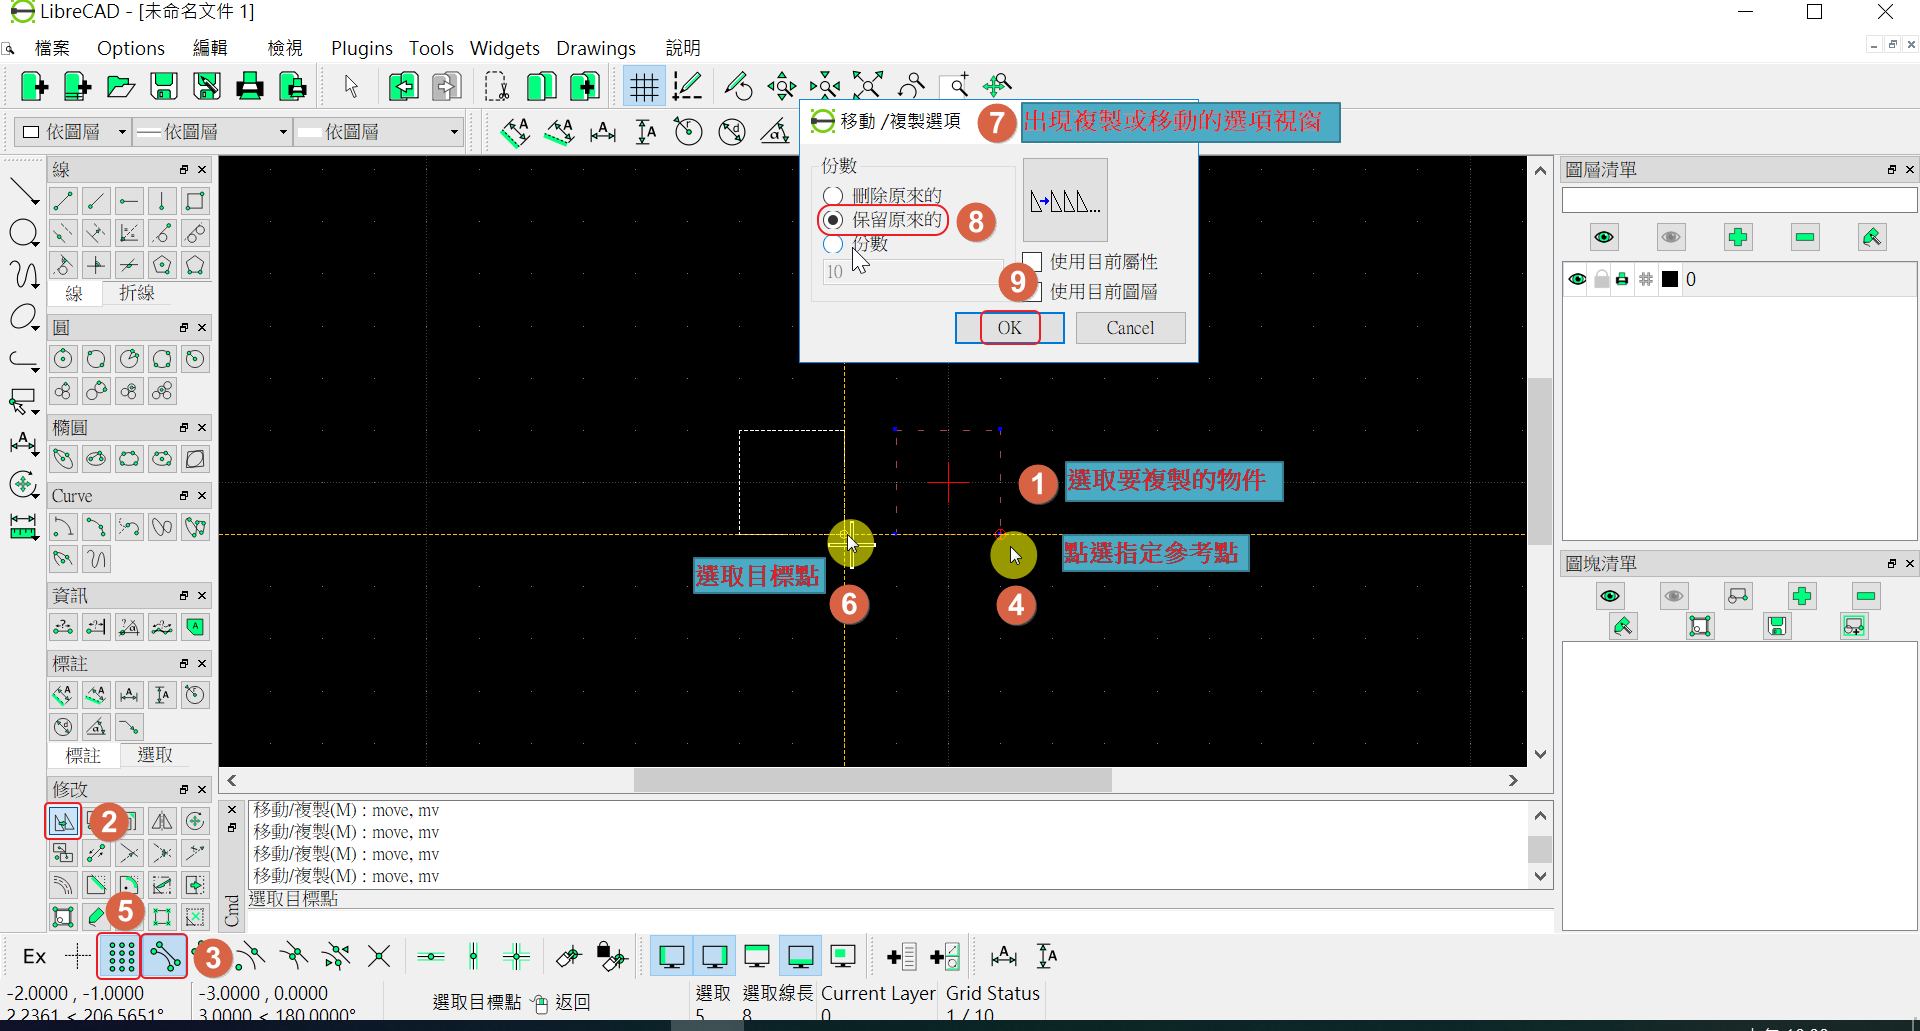Select the Circle tool in left sidebar
This screenshot has height=1031, width=1920.
[23, 234]
